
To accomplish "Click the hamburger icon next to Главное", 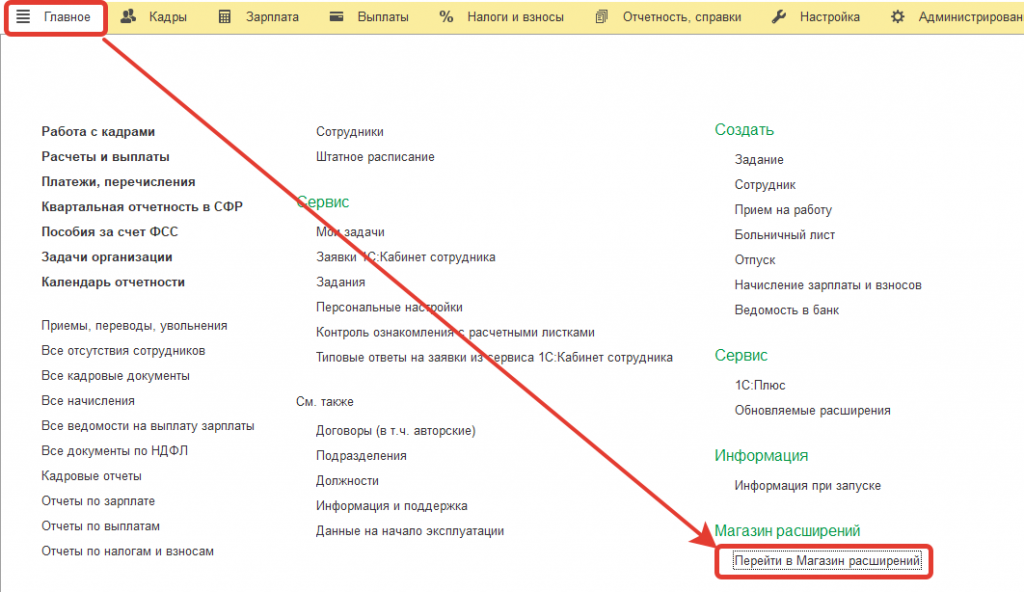I will (23, 16).
